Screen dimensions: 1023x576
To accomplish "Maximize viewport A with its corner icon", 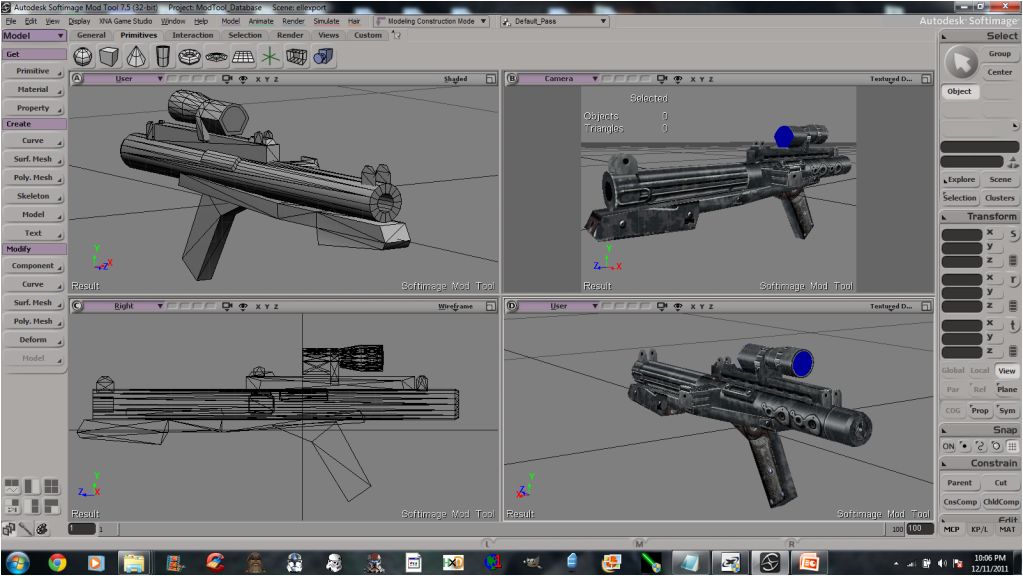I will [491, 79].
